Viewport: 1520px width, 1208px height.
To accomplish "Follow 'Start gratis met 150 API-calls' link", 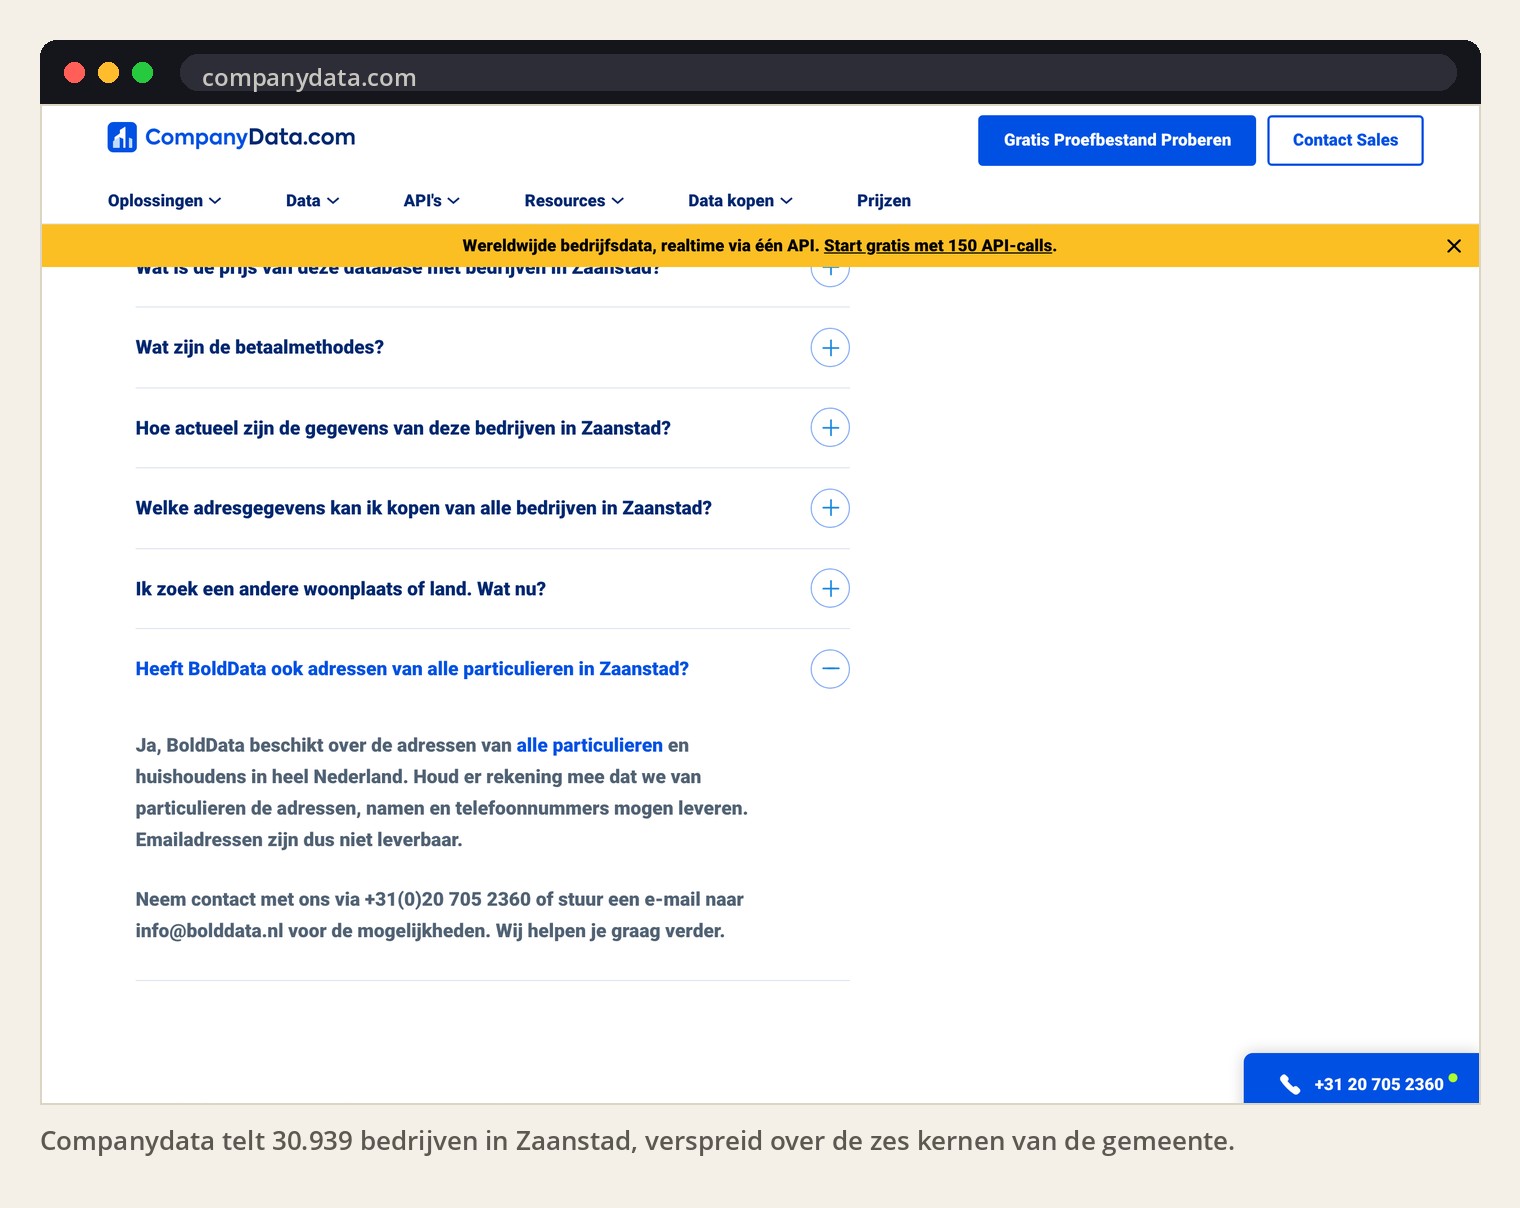I will tap(938, 246).
